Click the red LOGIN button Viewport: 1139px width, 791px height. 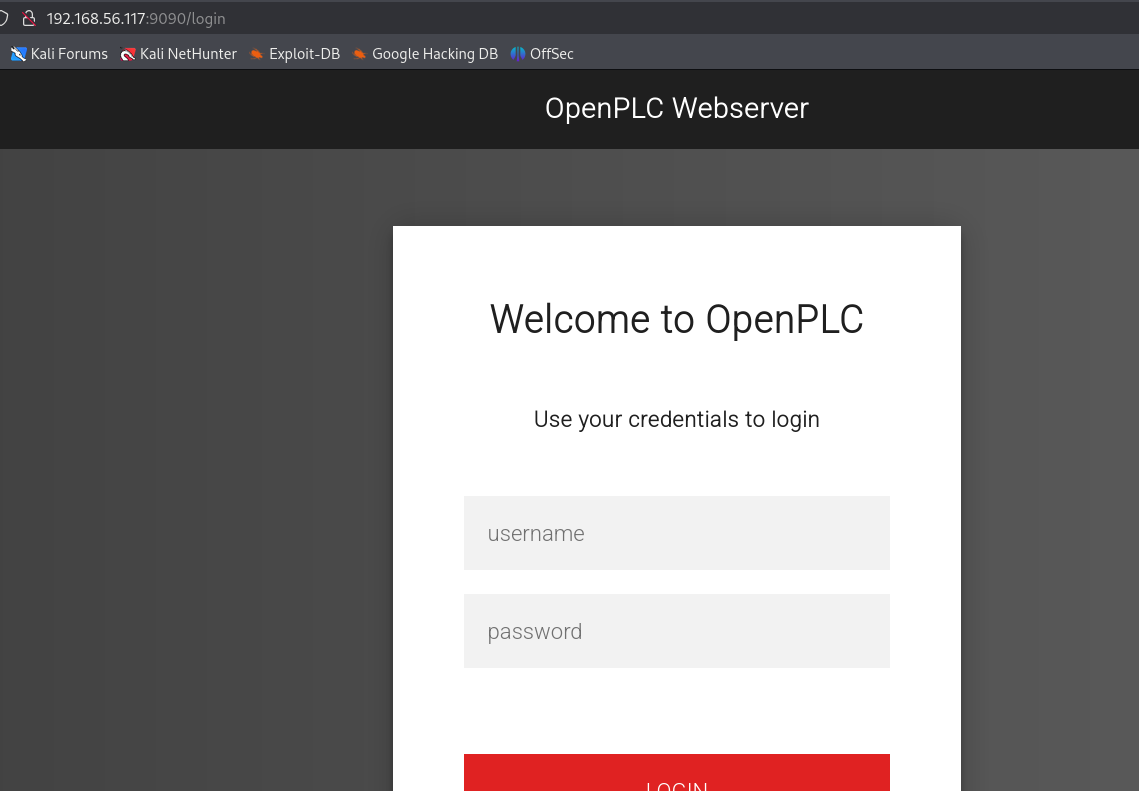click(x=676, y=773)
